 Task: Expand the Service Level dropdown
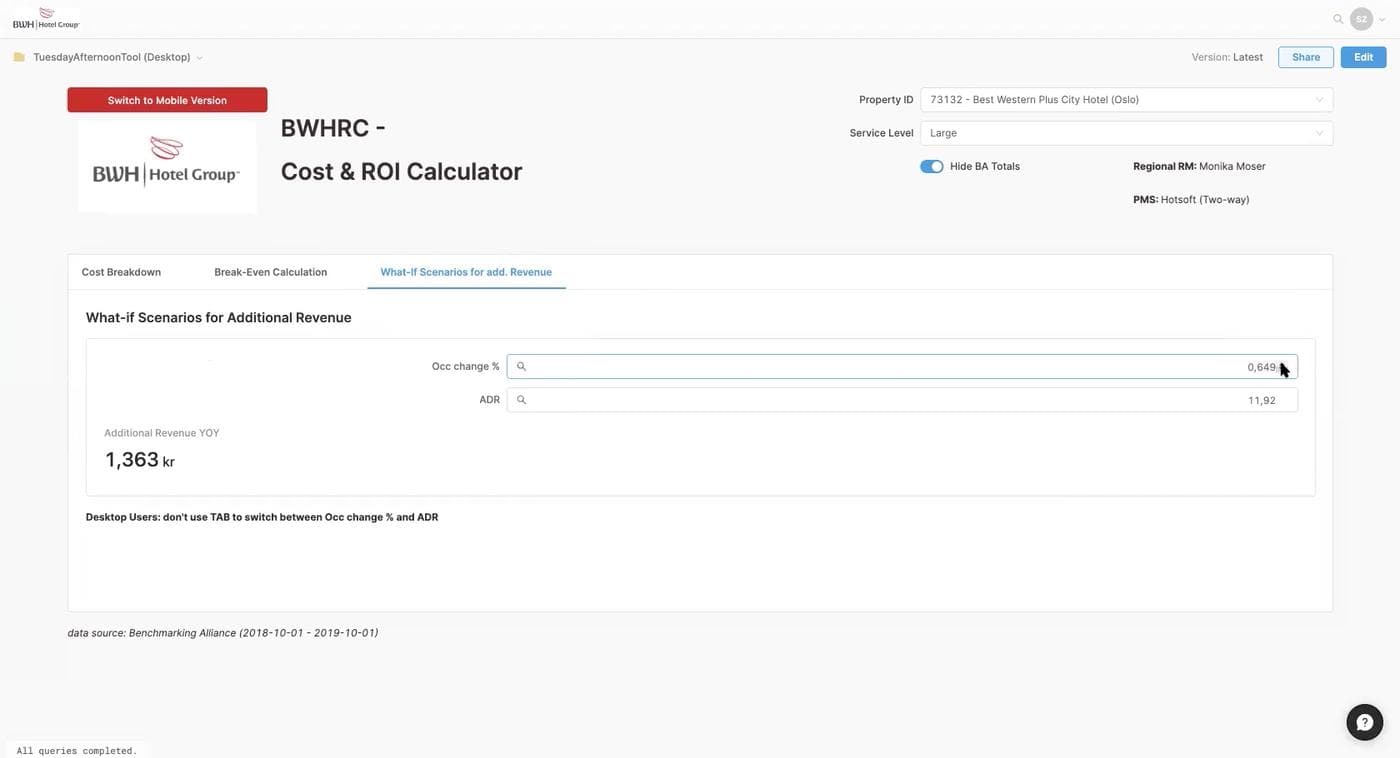point(1126,133)
